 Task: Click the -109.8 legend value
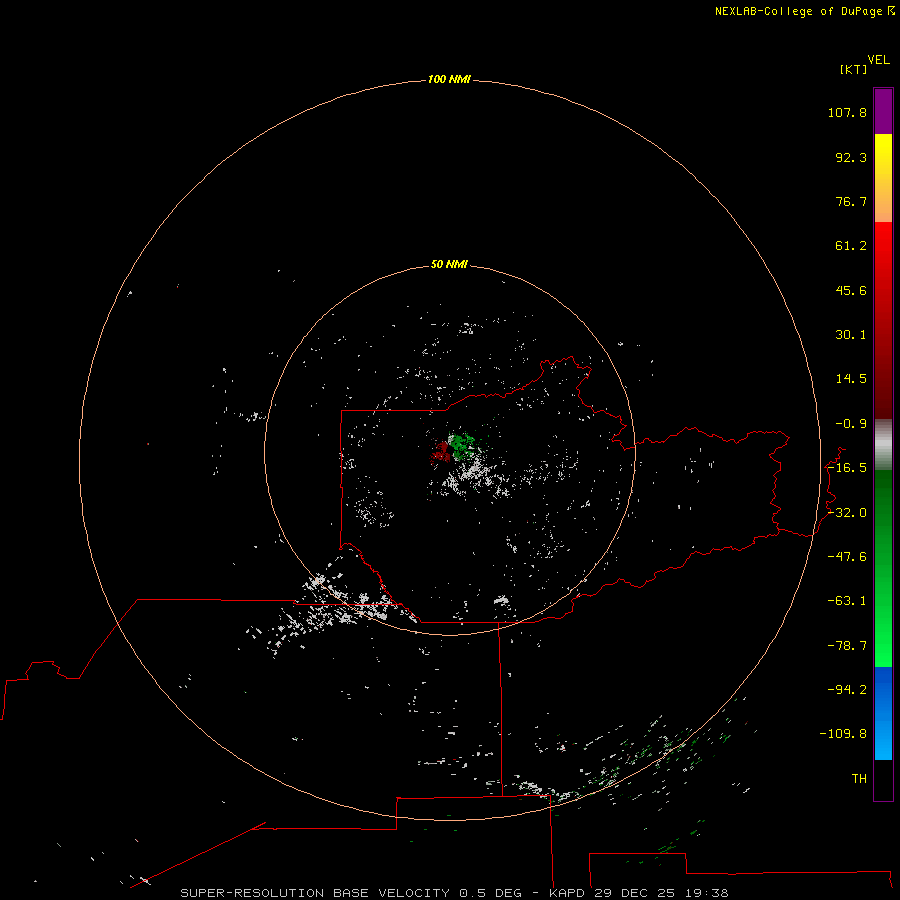(843, 734)
